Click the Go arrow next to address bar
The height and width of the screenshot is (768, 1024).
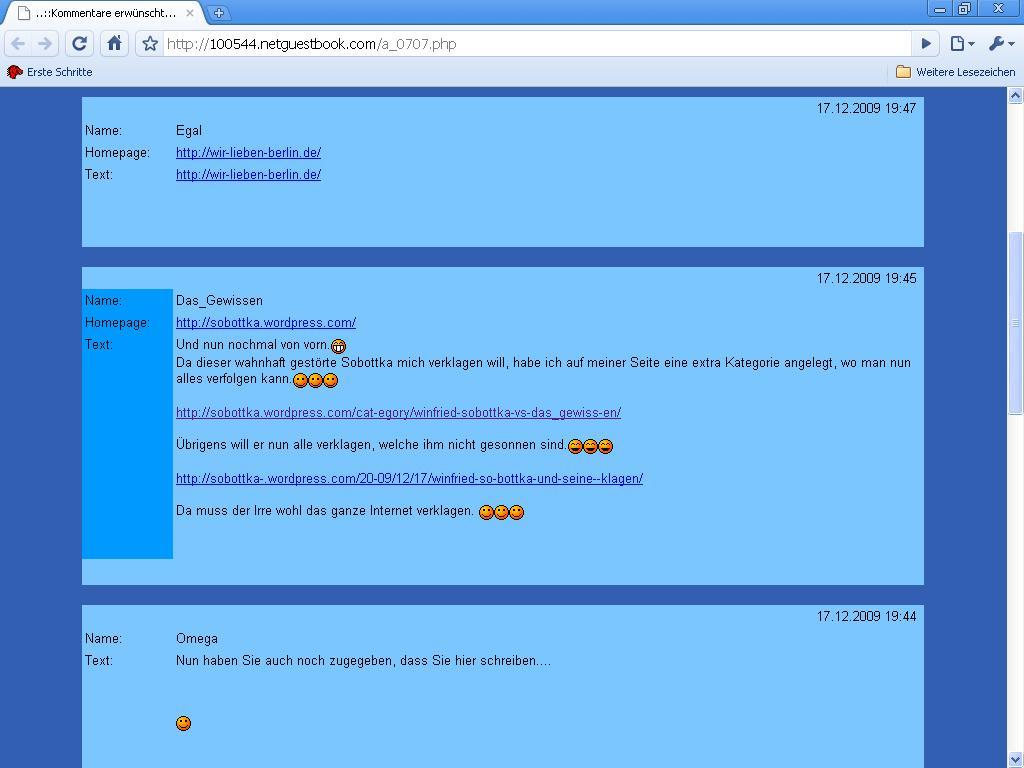[926, 44]
